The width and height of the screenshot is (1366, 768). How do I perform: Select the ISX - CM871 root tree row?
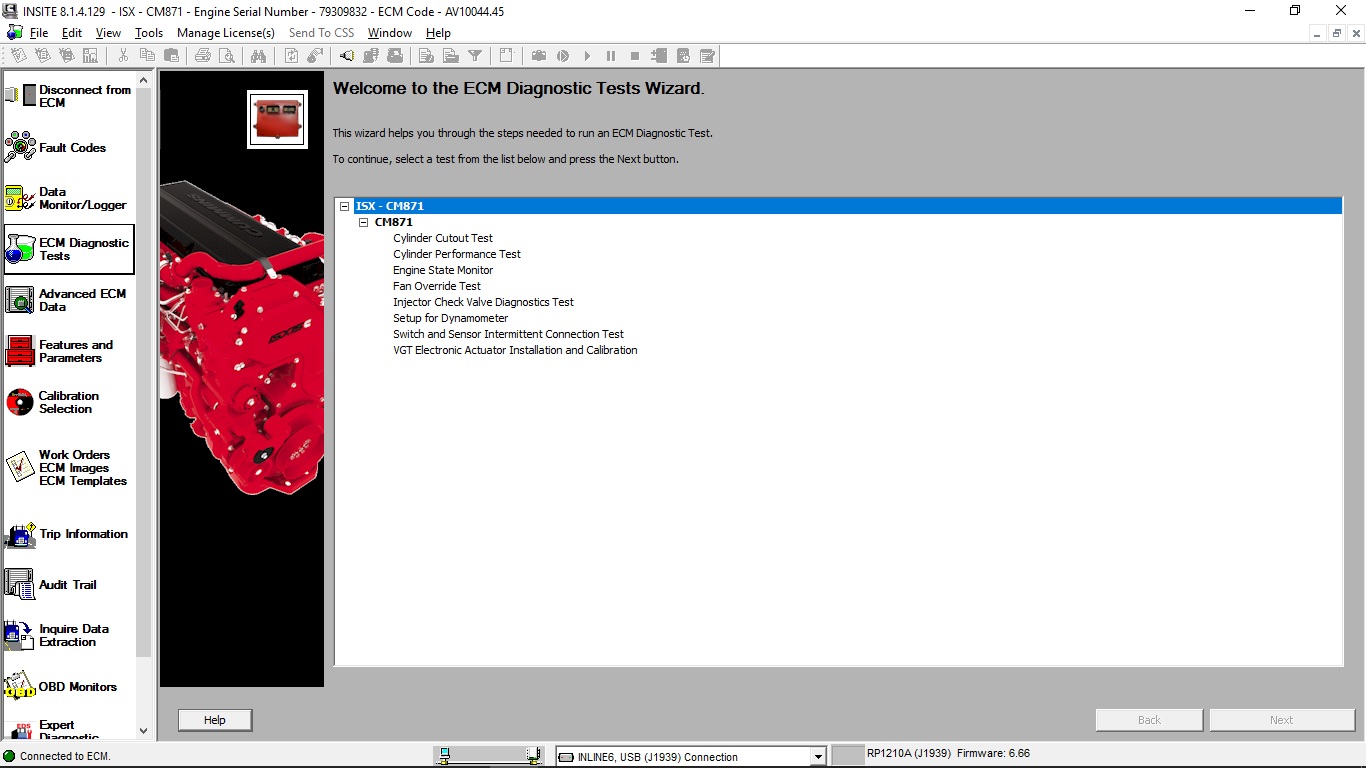[x=847, y=206]
